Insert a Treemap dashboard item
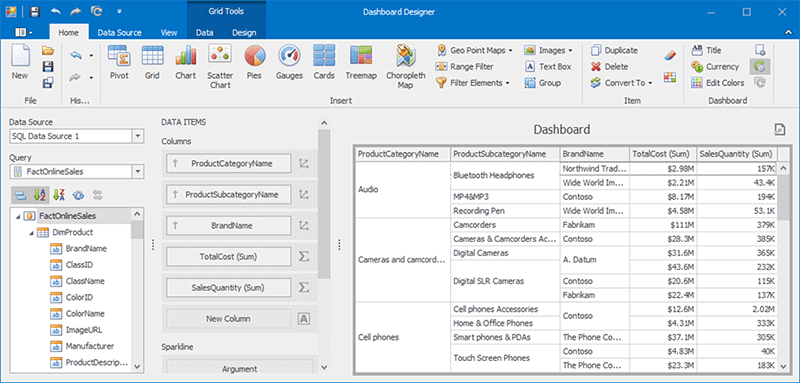 [361, 62]
